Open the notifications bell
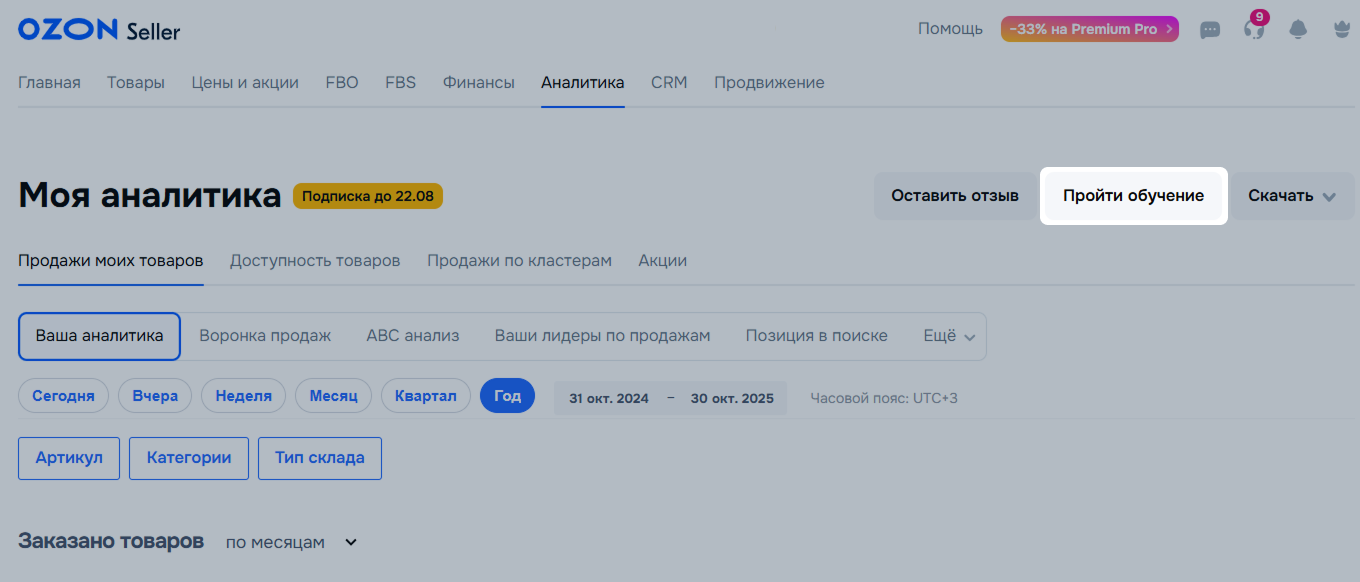 (x=1298, y=30)
